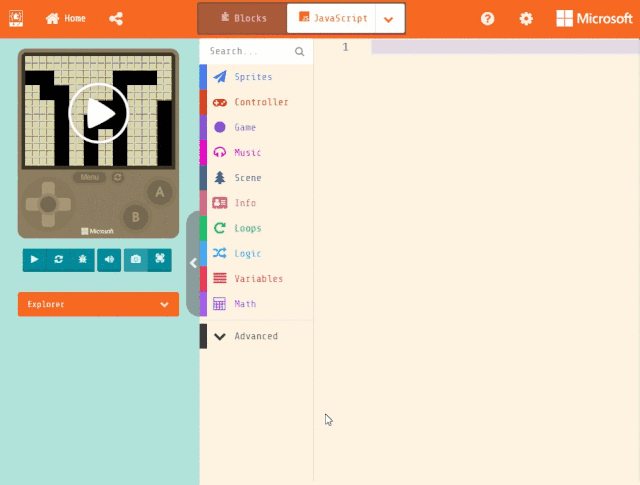This screenshot has width=640, height=485.
Task: Open the Logic category
Action: tap(256, 254)
